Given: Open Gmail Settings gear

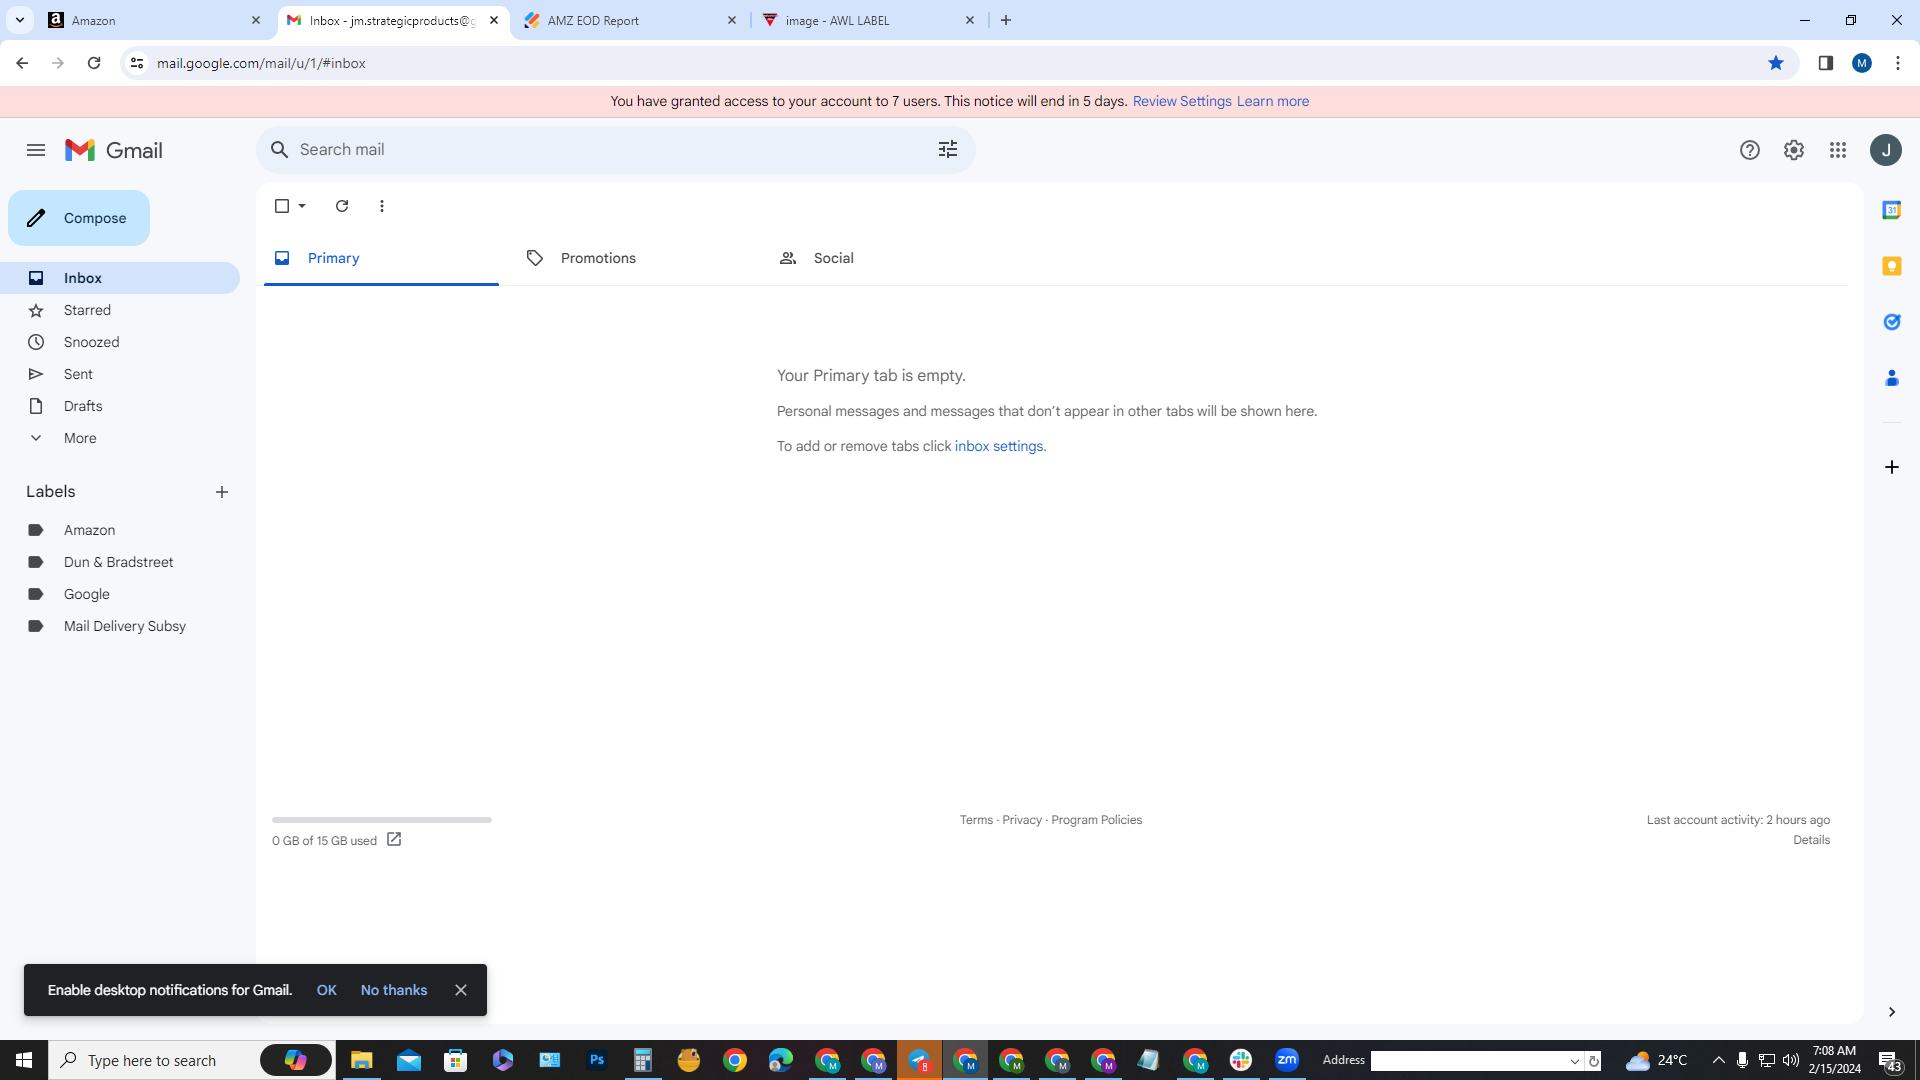Looking at the screenshot, I should 1794,150.
